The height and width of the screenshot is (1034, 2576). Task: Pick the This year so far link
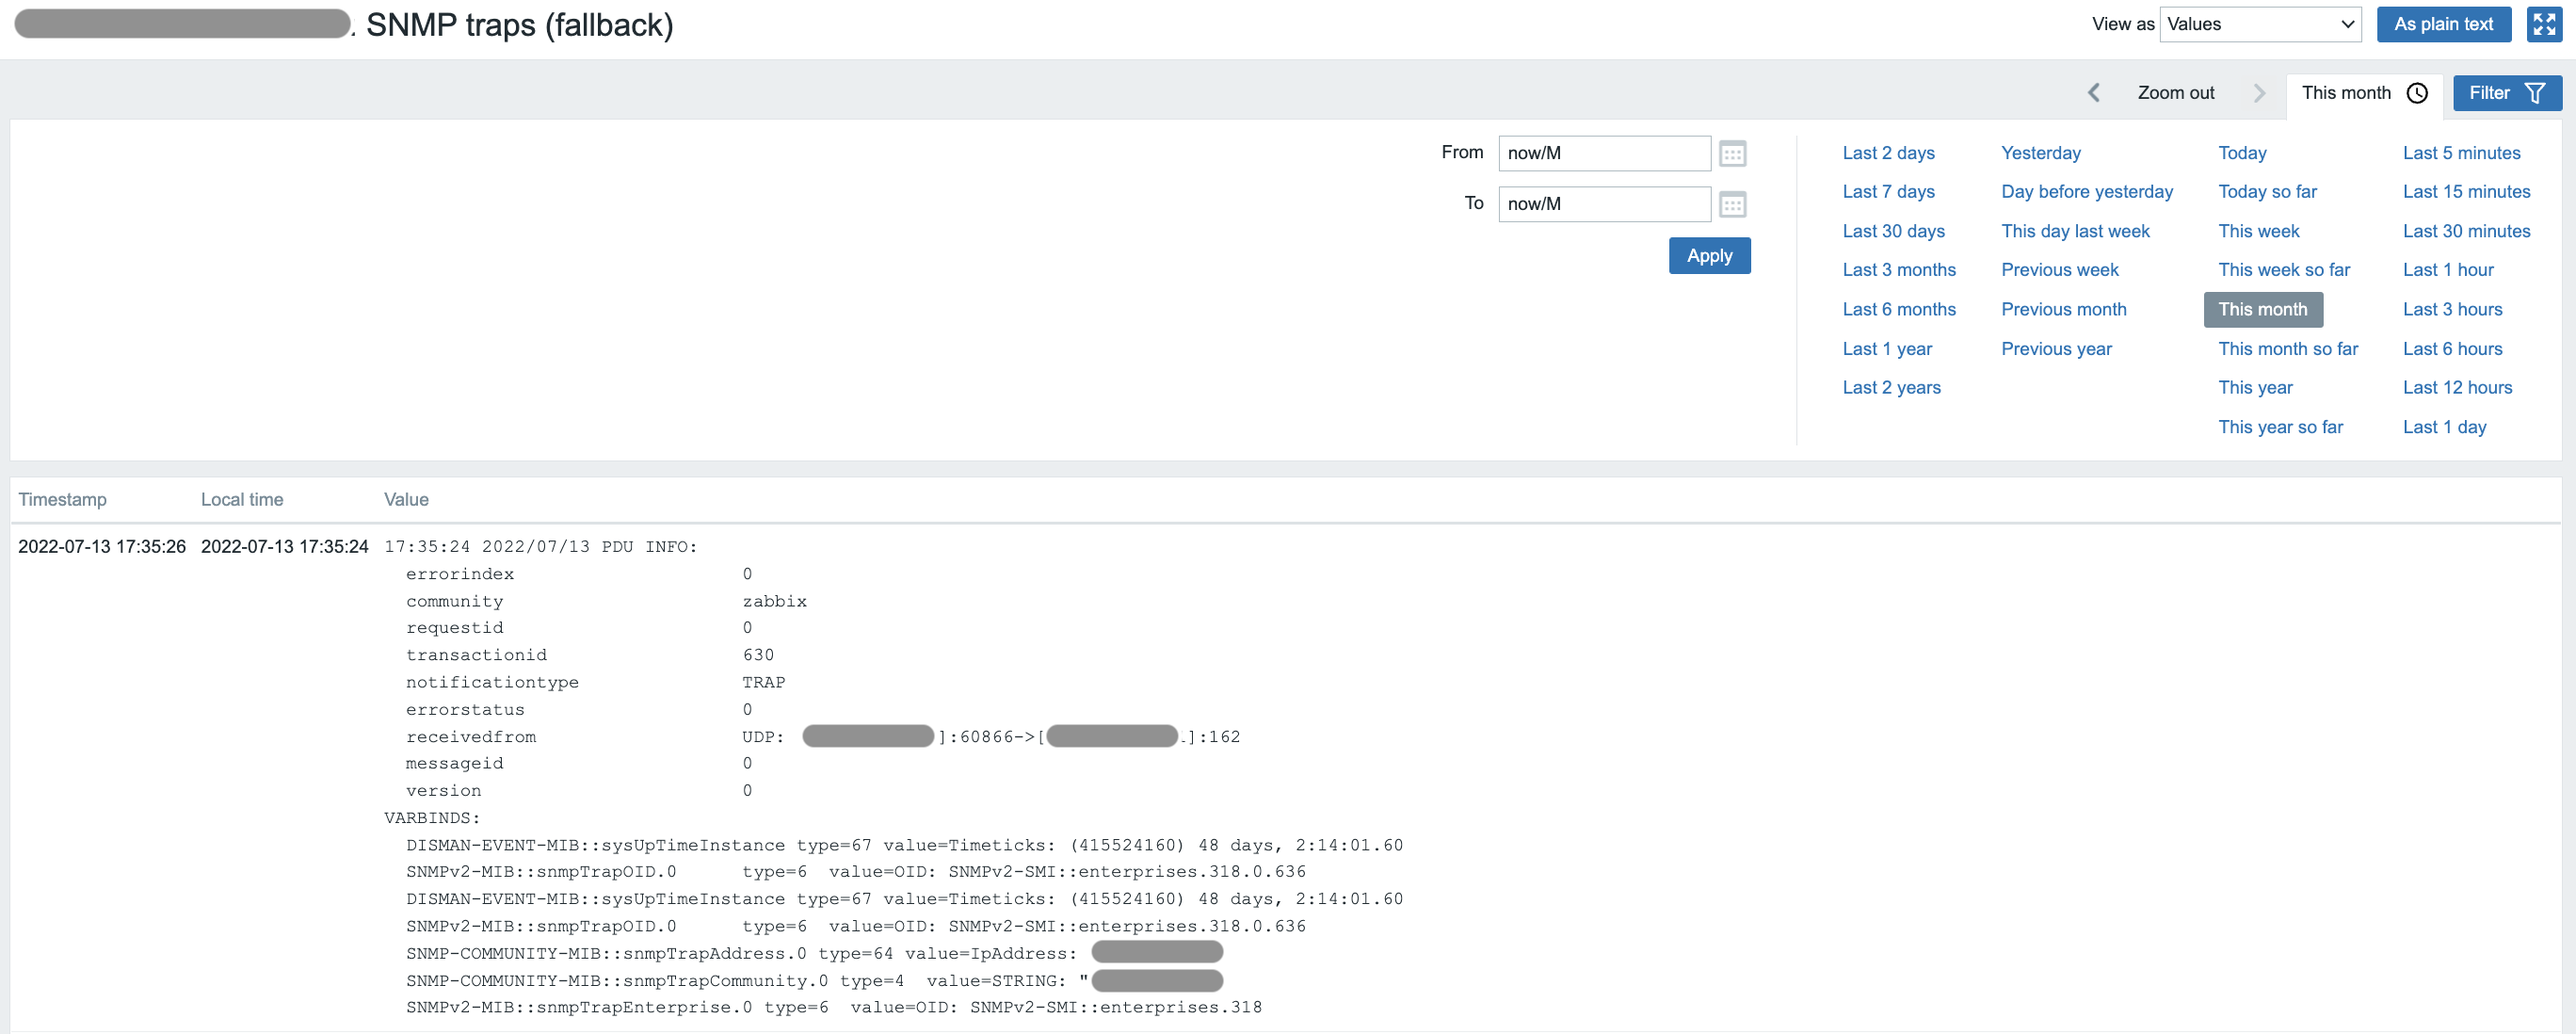pos(2280,428)
